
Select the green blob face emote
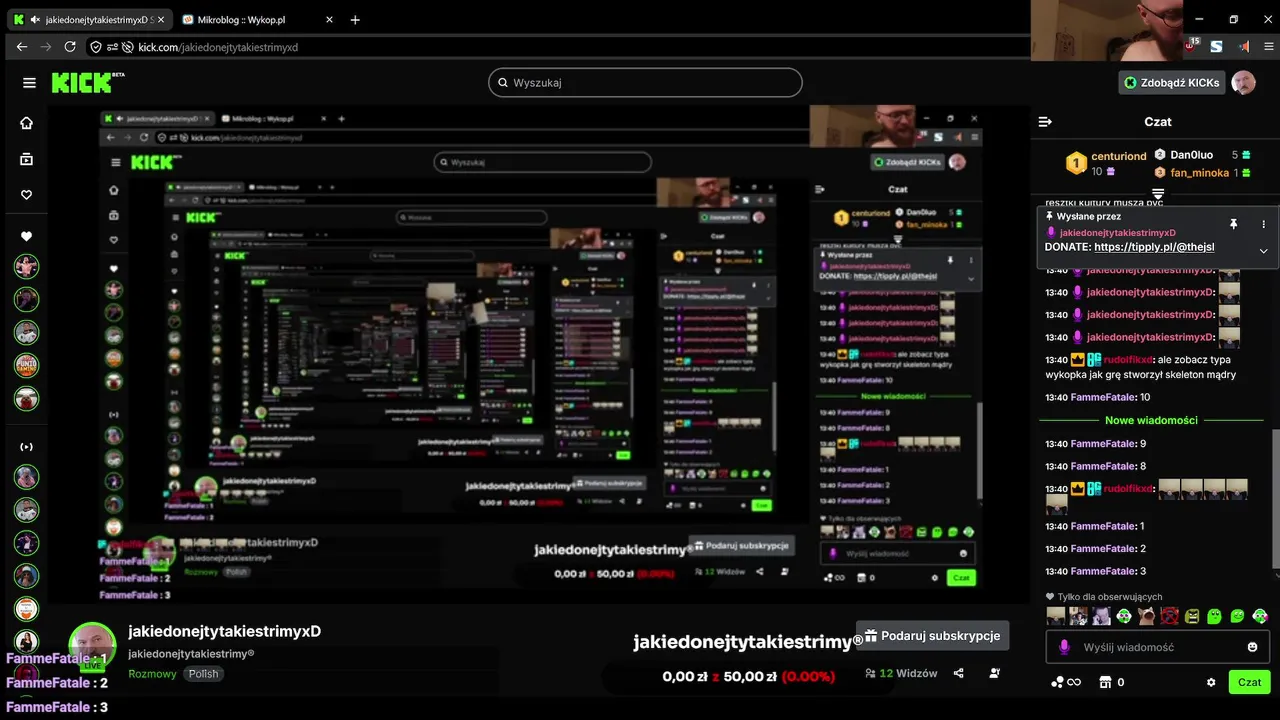coord(1215,616)
